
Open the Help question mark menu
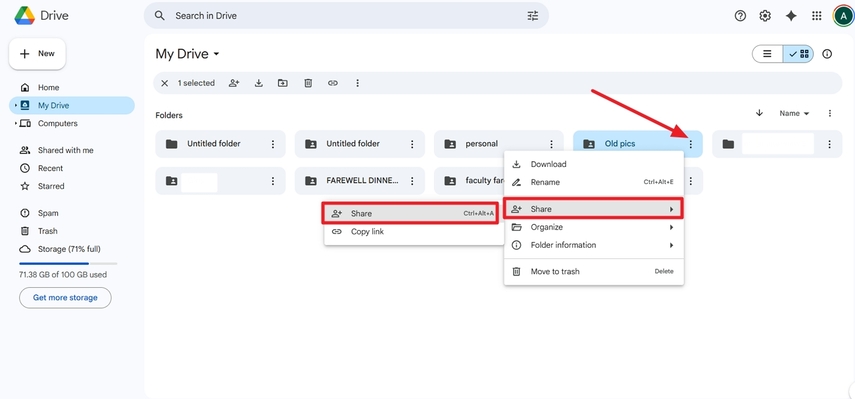coord(740,16)
